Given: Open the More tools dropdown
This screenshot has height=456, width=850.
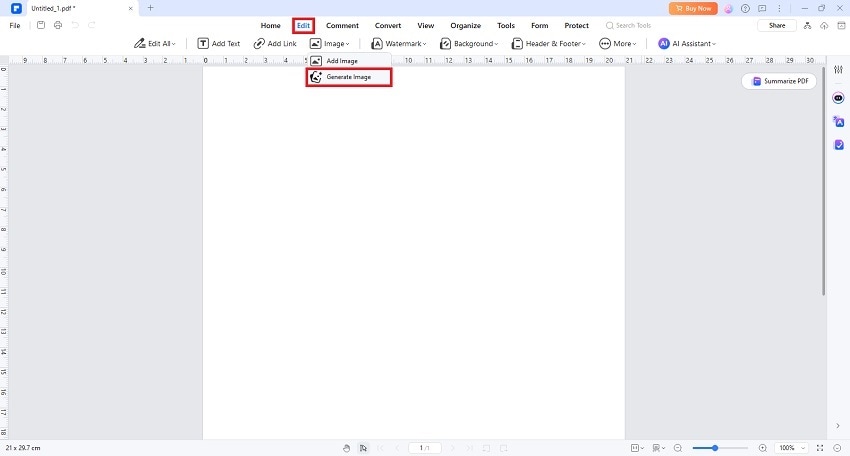Looking at the screenshot, I should pyautogui.click(x=617, y=43).
